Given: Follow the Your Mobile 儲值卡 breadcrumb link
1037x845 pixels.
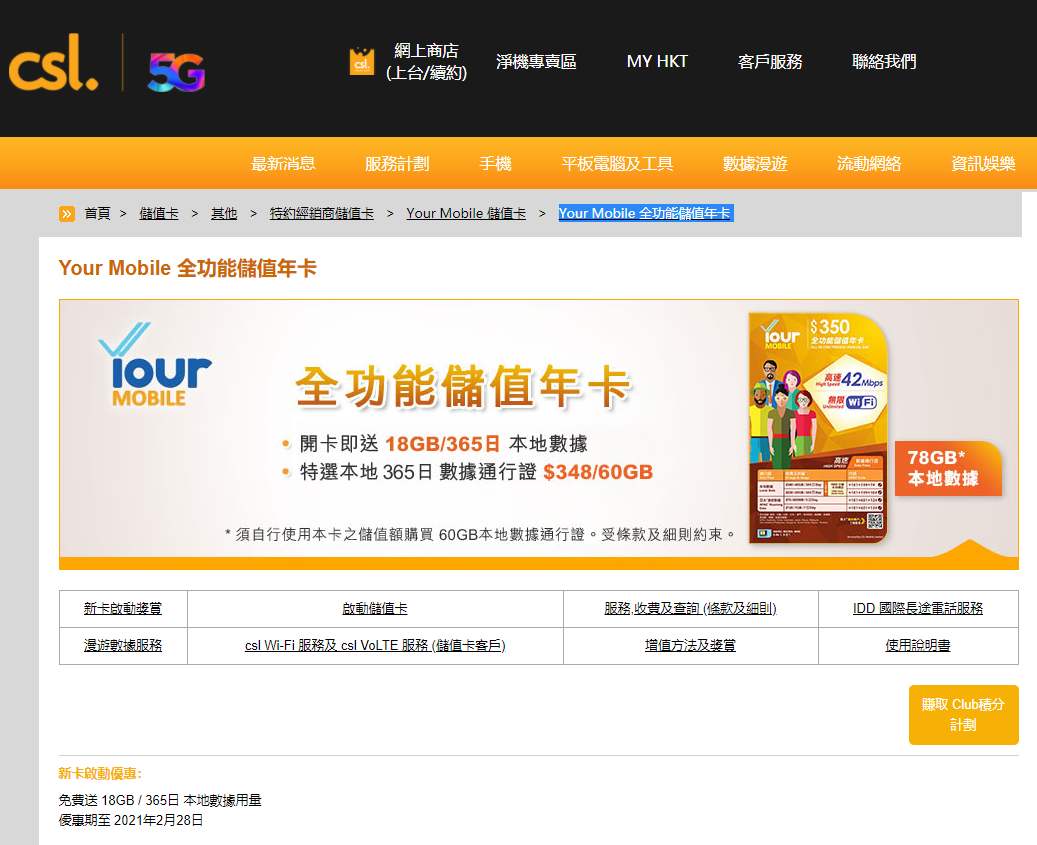Looking at the screenshot, I should point(466,214).
